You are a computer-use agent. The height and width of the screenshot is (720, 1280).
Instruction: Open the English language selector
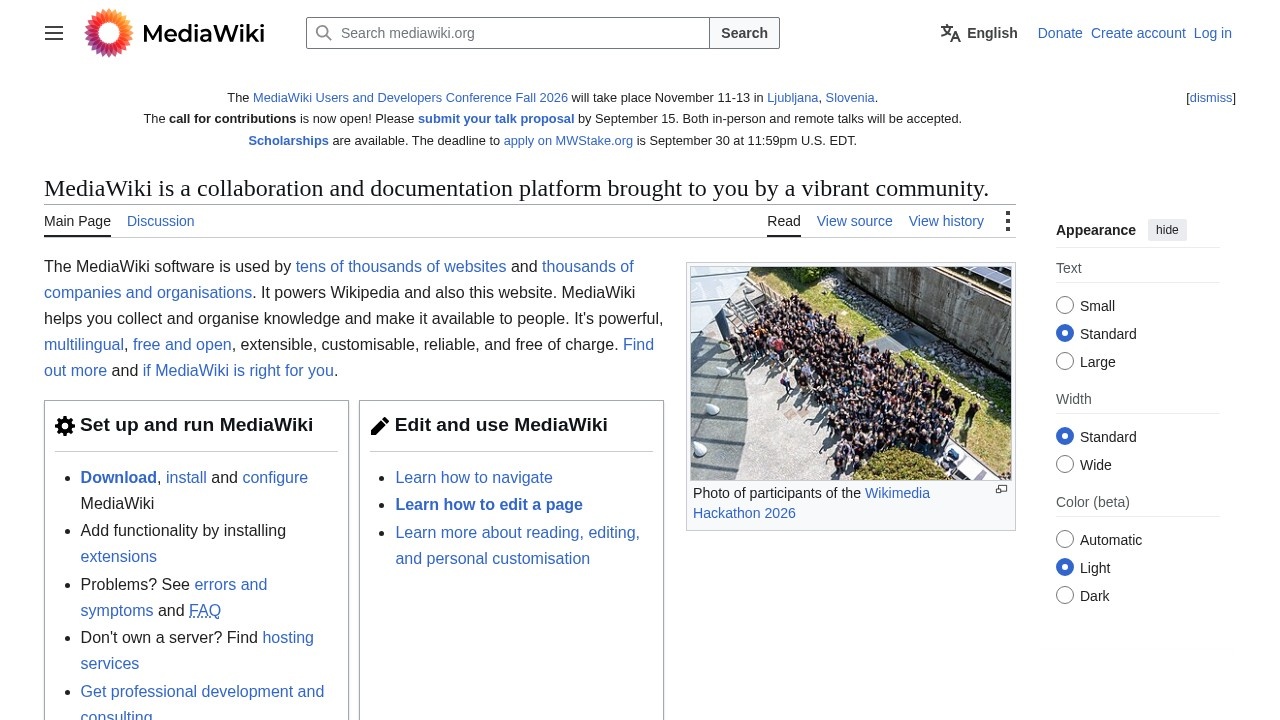(x=979, y=33)
